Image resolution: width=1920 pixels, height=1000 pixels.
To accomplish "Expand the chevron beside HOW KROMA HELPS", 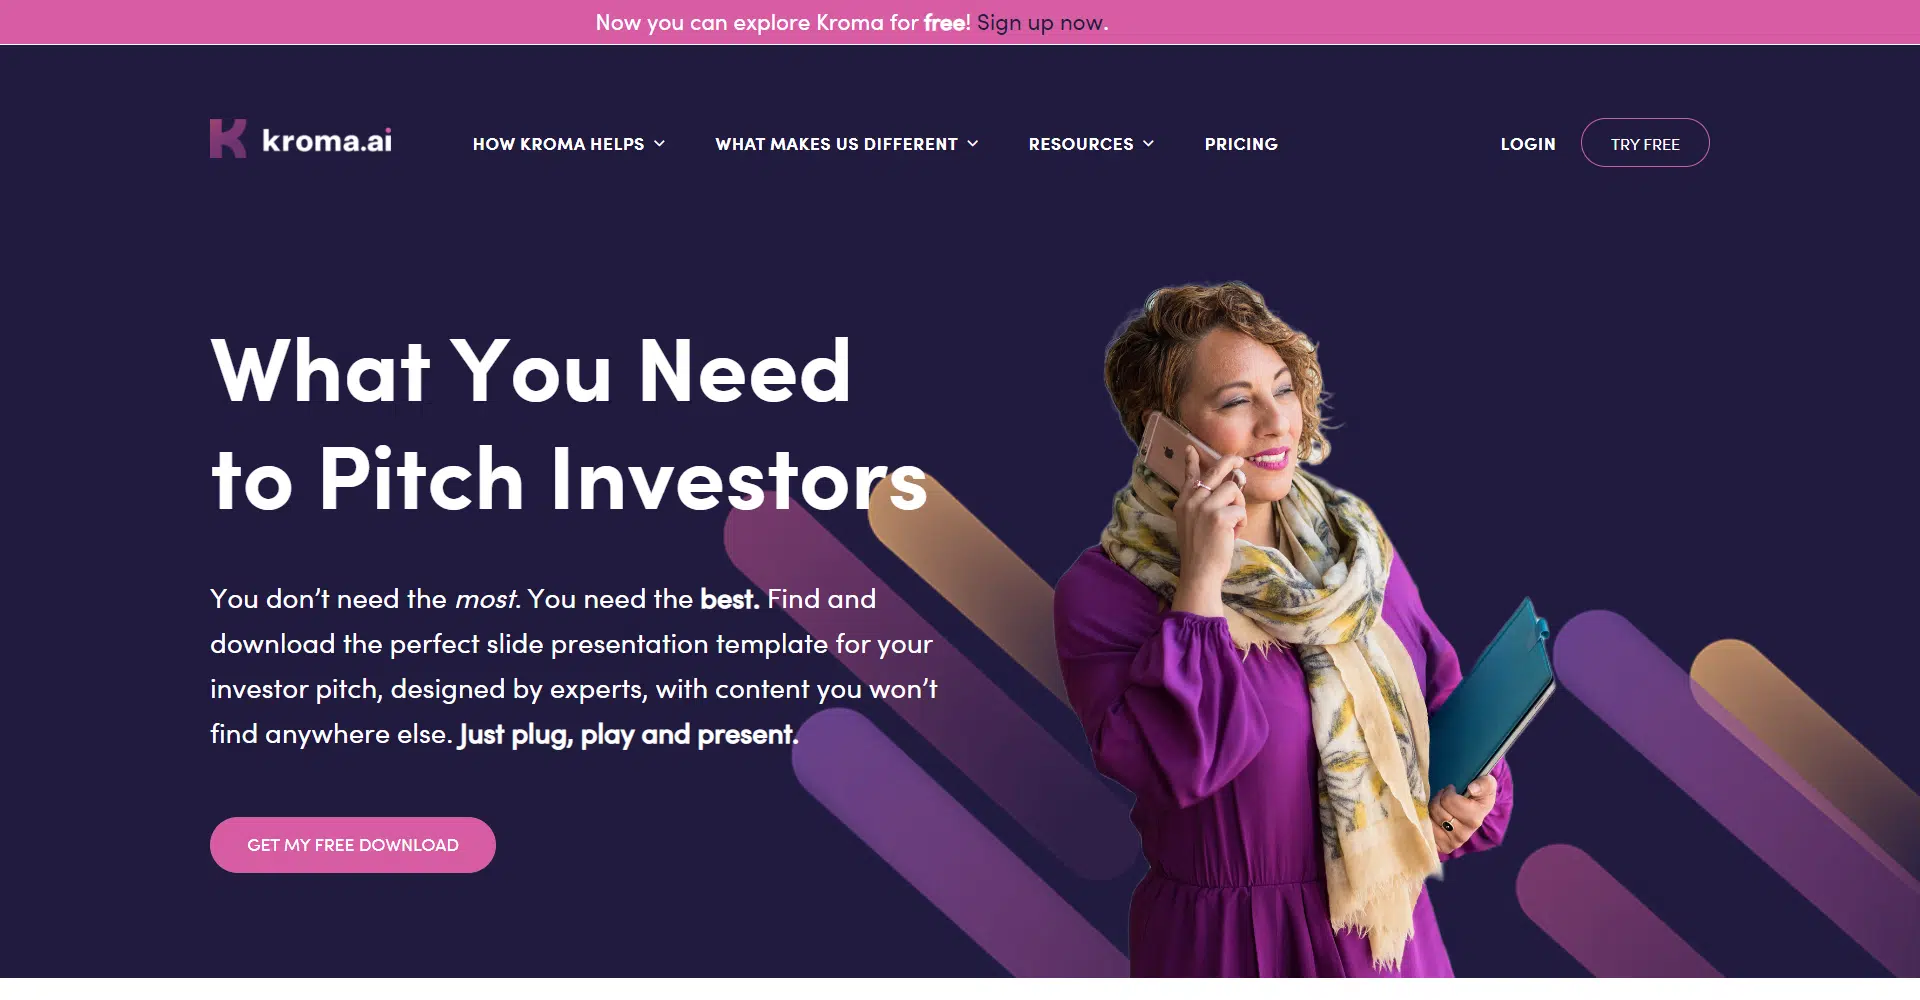I will click(x=659, y=144).
